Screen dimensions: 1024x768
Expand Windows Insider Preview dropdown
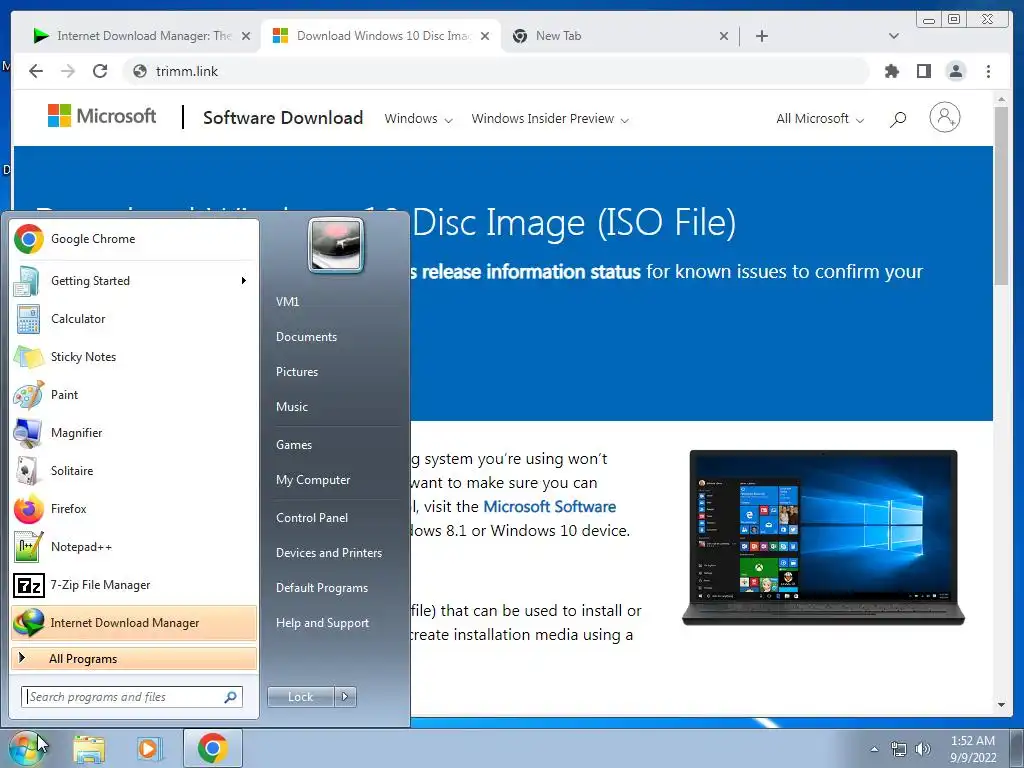coord(550,119)
